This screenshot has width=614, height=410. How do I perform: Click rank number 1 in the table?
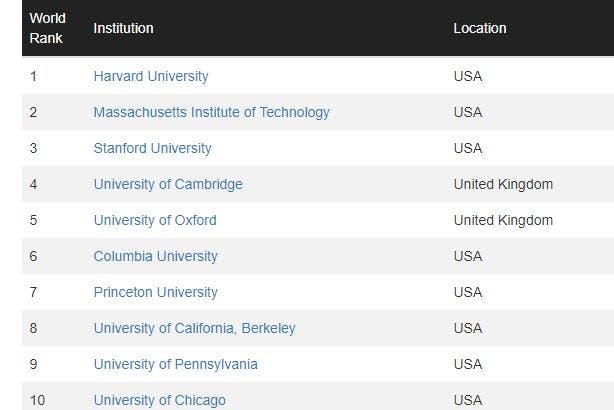point(33,76)
